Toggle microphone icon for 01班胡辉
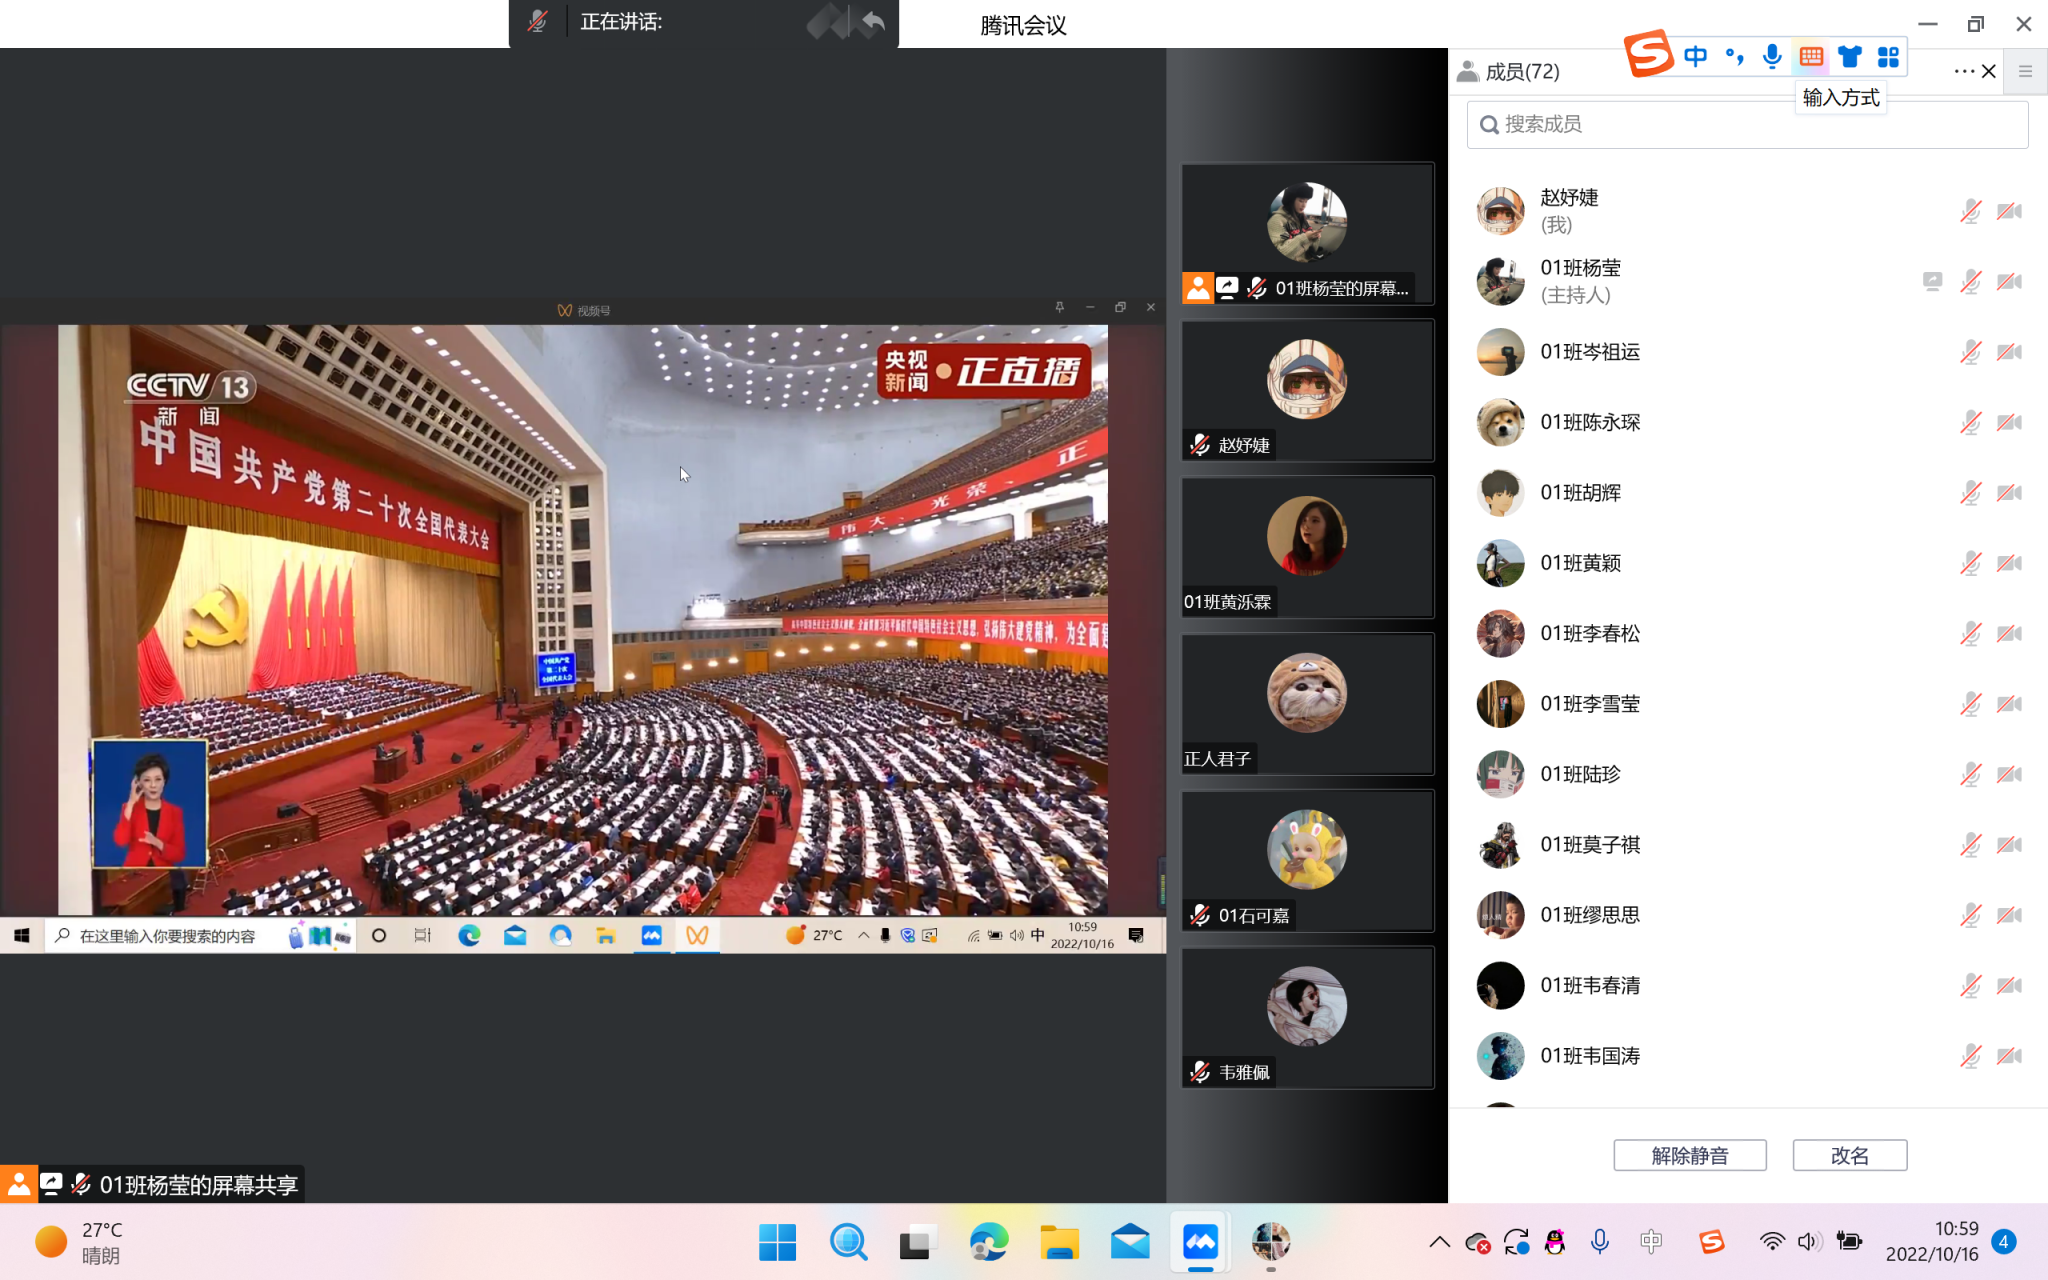 [x=1970, y=493]
